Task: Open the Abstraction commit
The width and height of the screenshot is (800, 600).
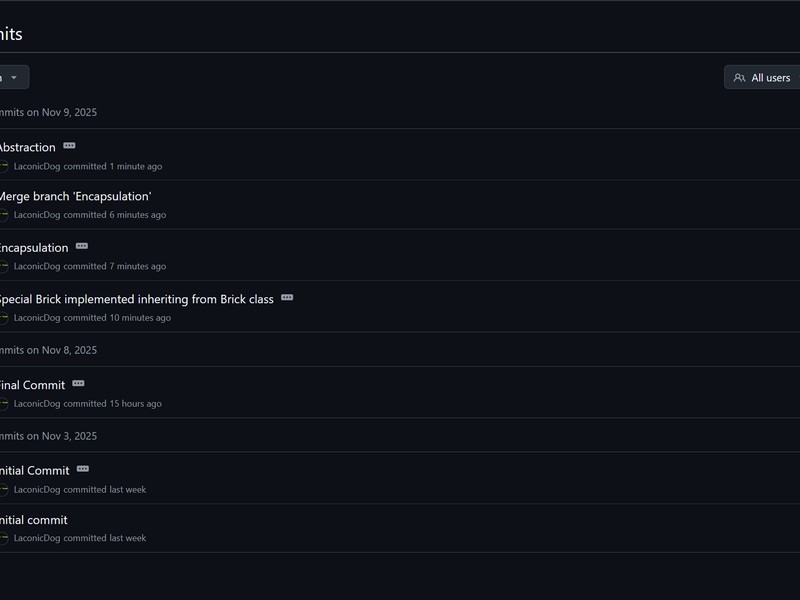Action: (27, 147)
